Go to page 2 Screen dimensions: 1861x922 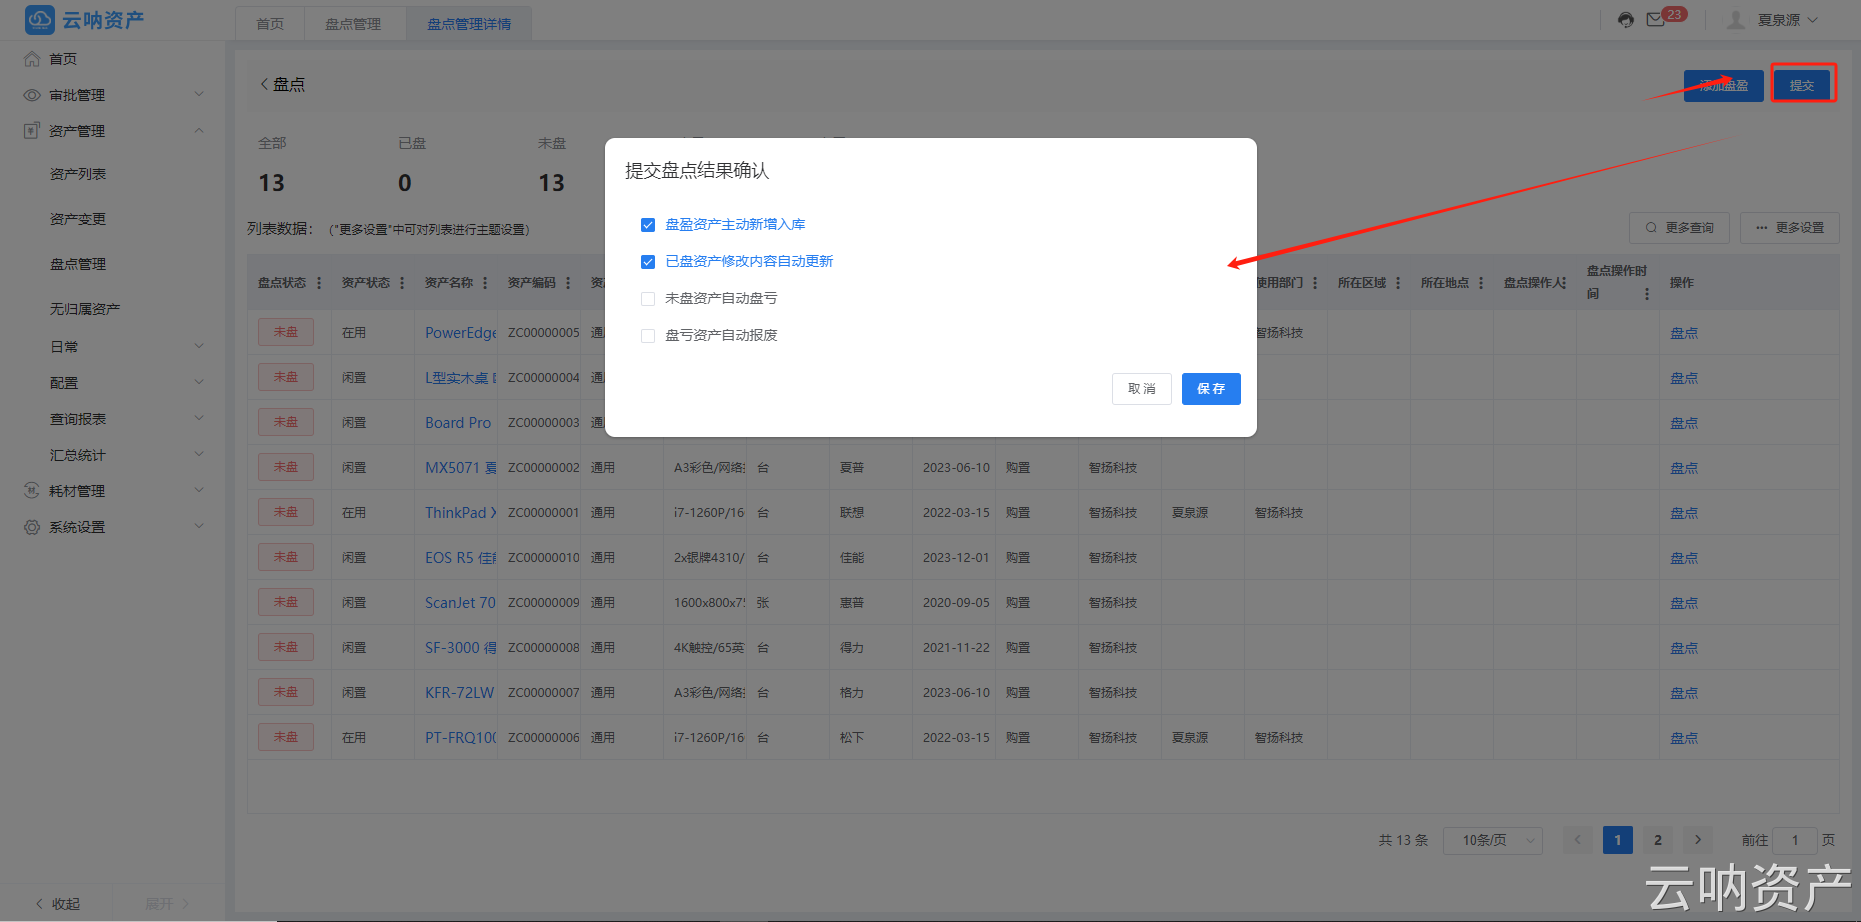coord(1658,840)
